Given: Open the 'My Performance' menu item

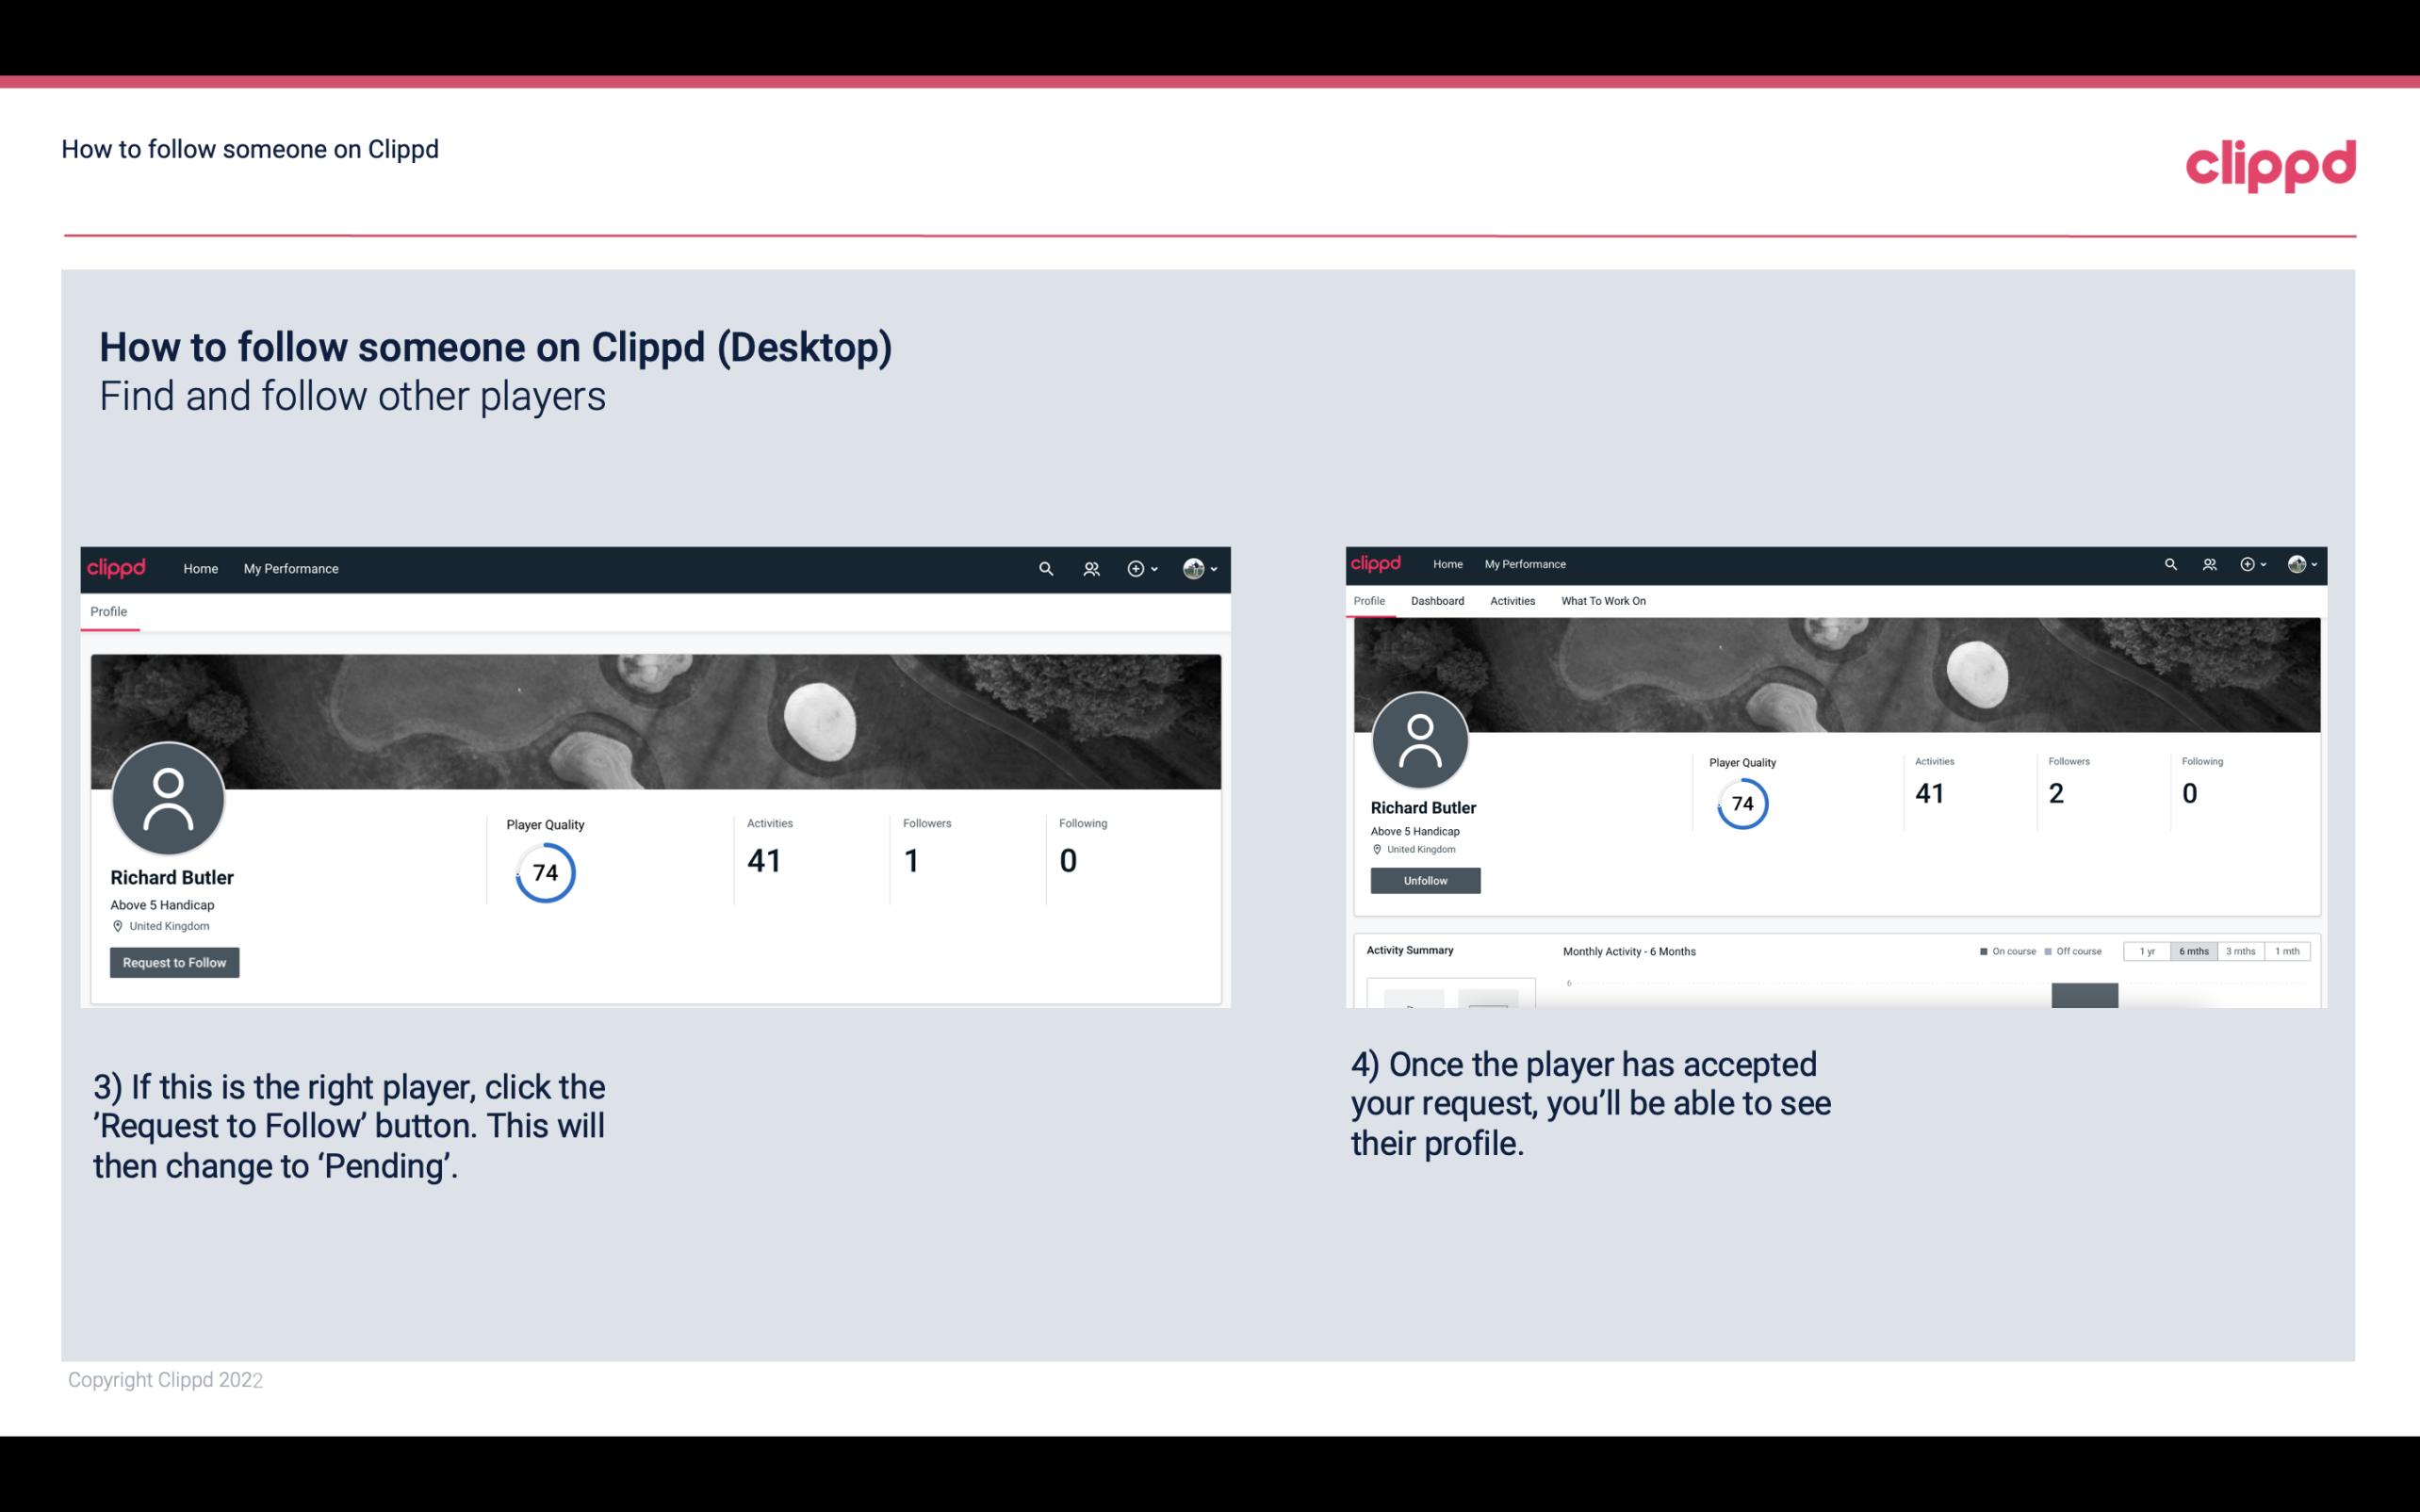Looking at the screenshot, I should click(x=291, y=568).
